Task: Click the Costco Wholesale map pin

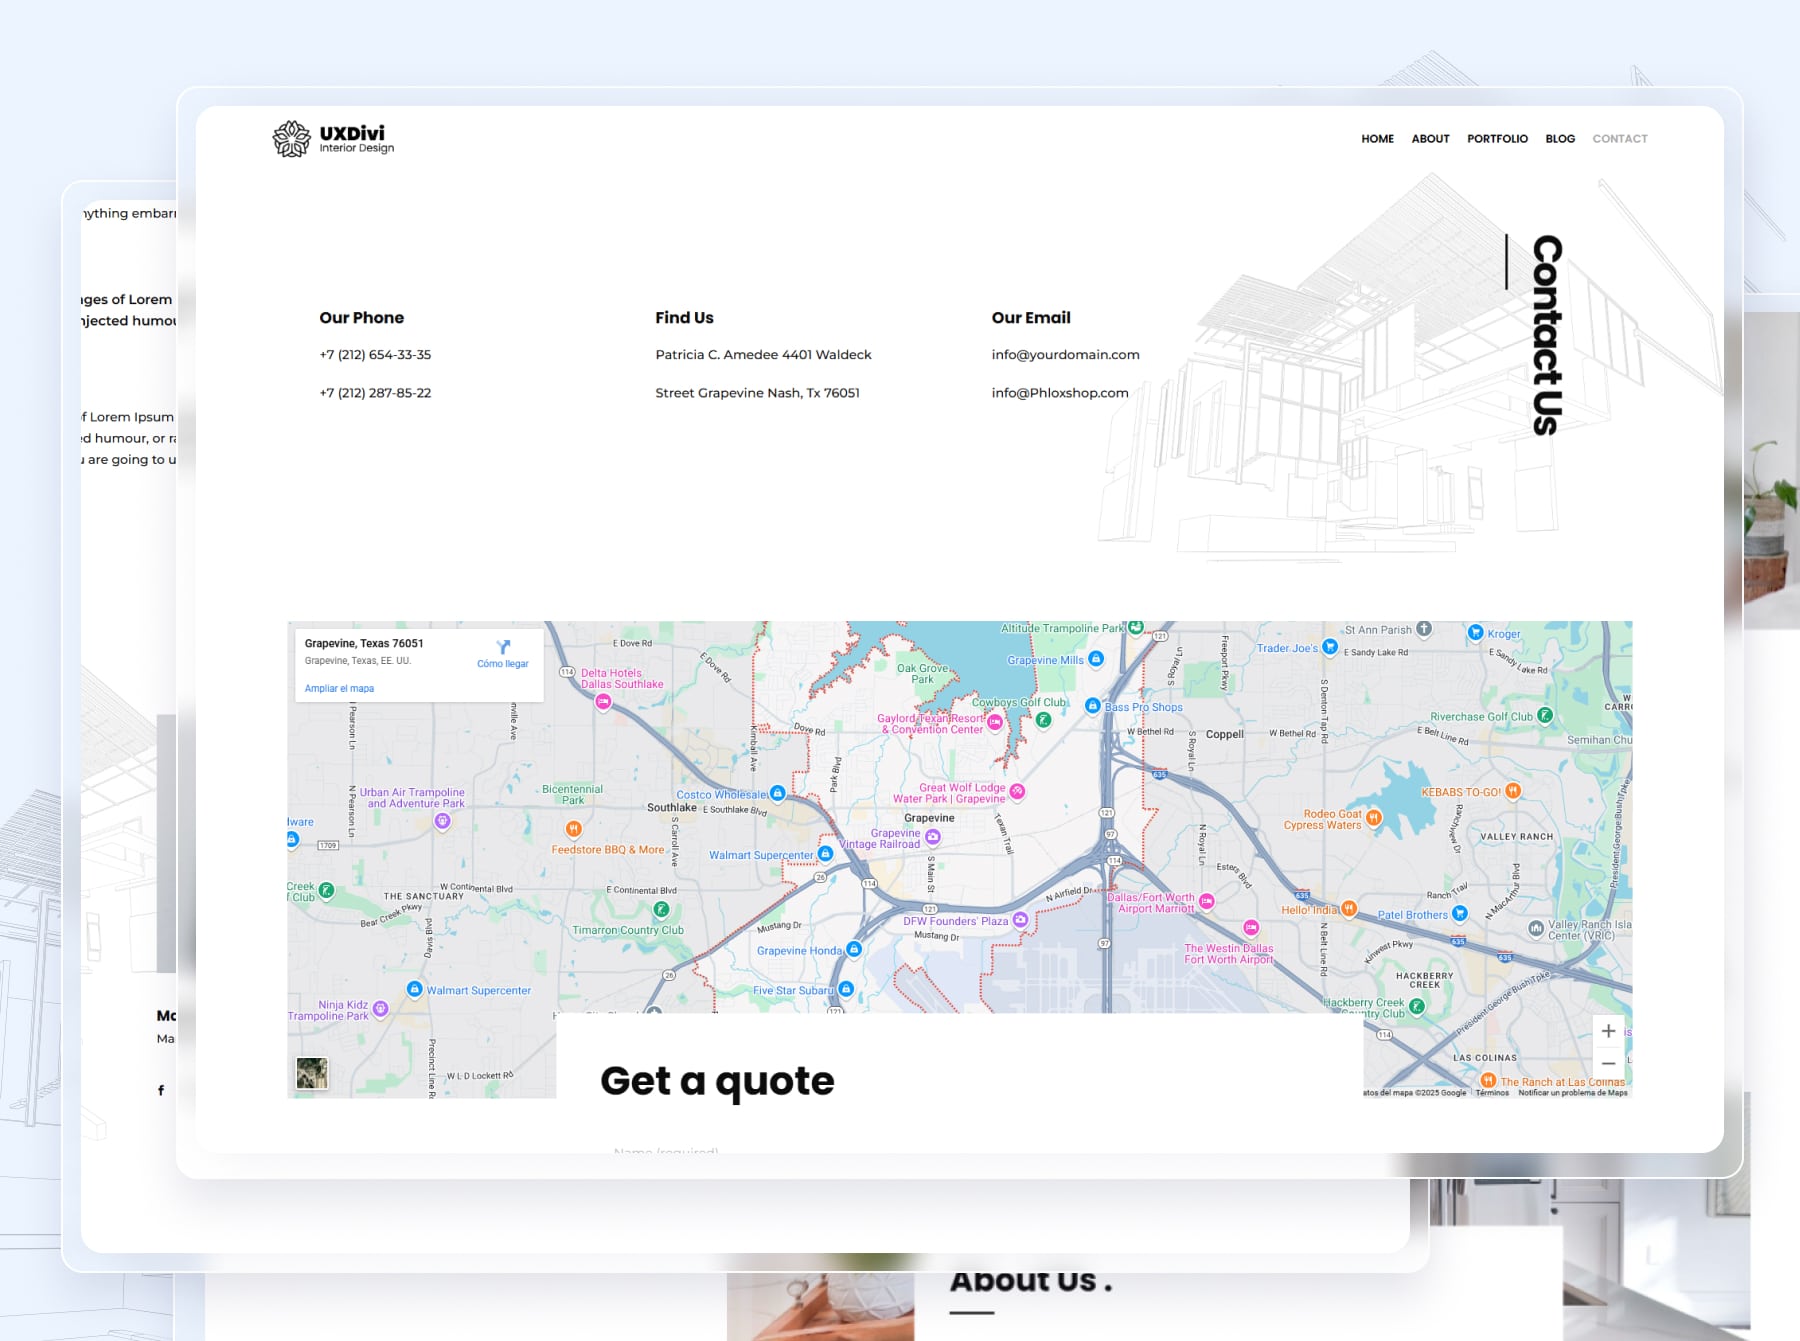Action: pos(778,793)
